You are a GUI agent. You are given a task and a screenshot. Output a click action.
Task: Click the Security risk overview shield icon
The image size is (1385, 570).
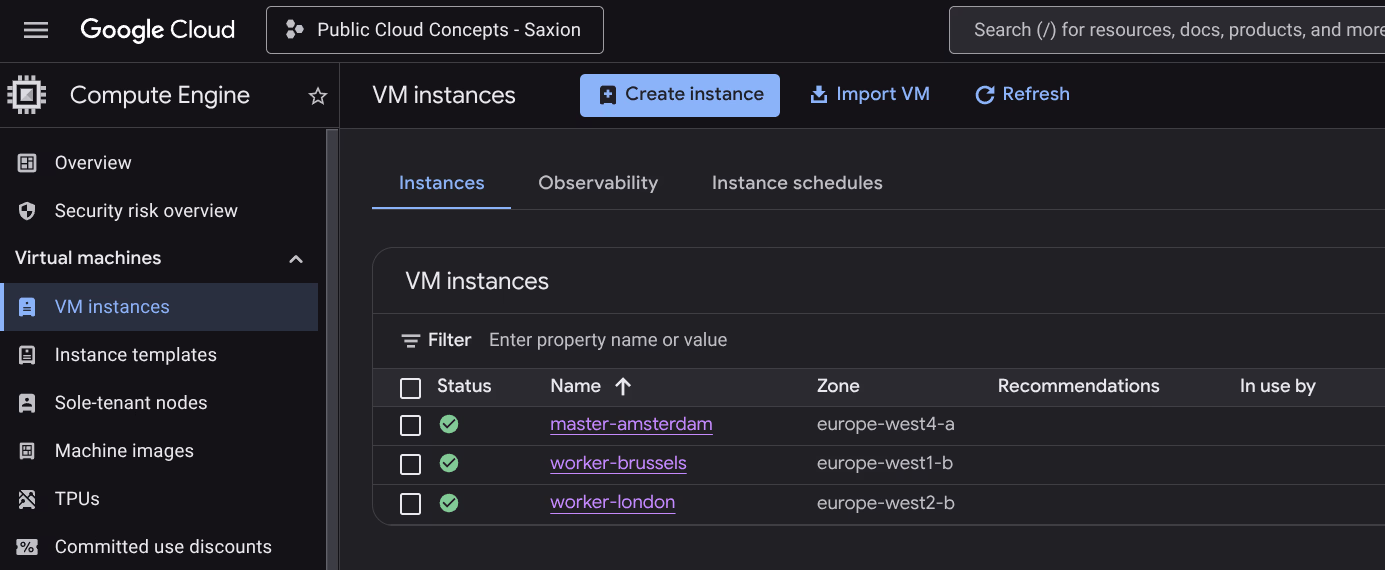pos(27,211)
